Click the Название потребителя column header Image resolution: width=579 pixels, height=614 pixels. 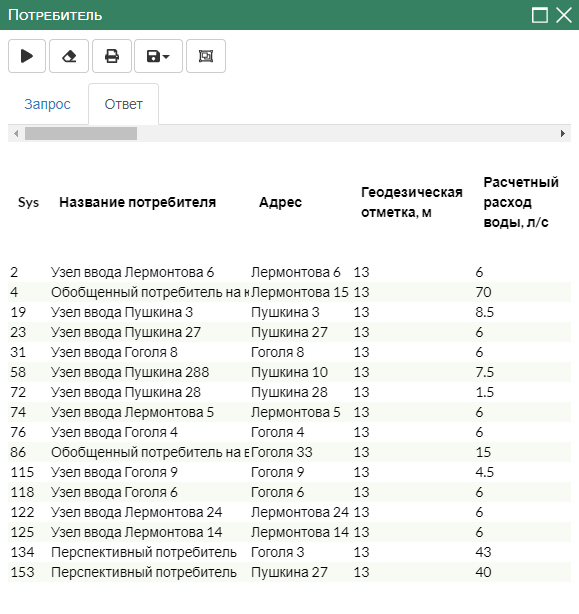(x=137, y=202)
